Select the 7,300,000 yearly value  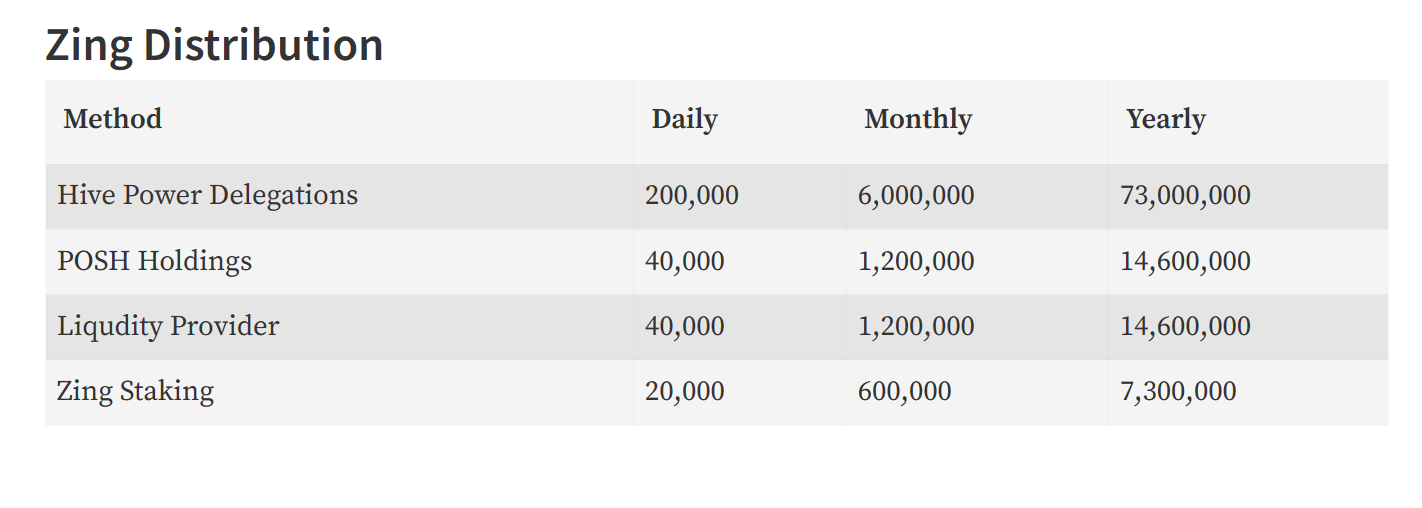click(x=1179, y=392)
